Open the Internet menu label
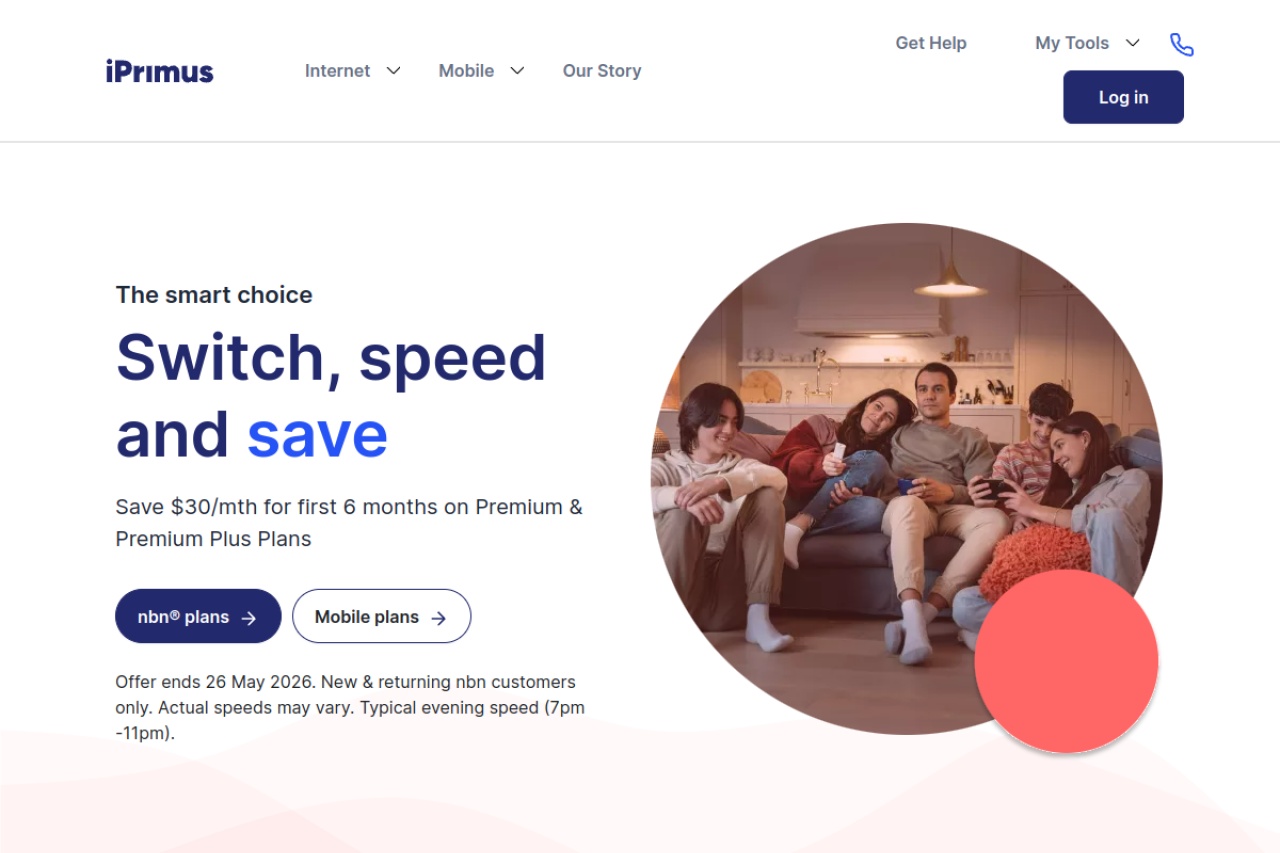 (337, 71)
